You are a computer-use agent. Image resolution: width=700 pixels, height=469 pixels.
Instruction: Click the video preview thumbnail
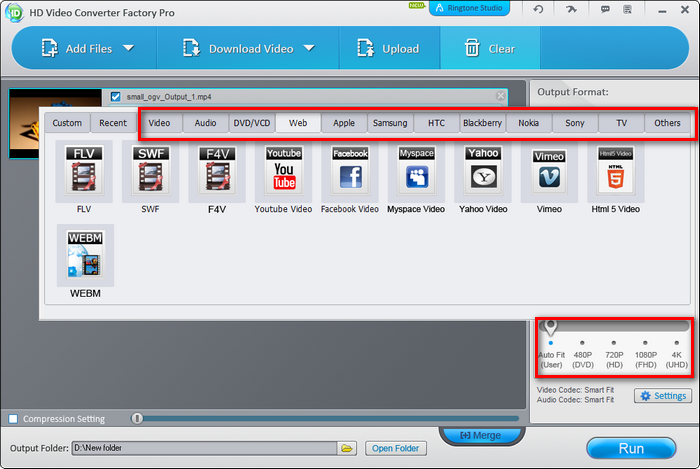[54, 123]
